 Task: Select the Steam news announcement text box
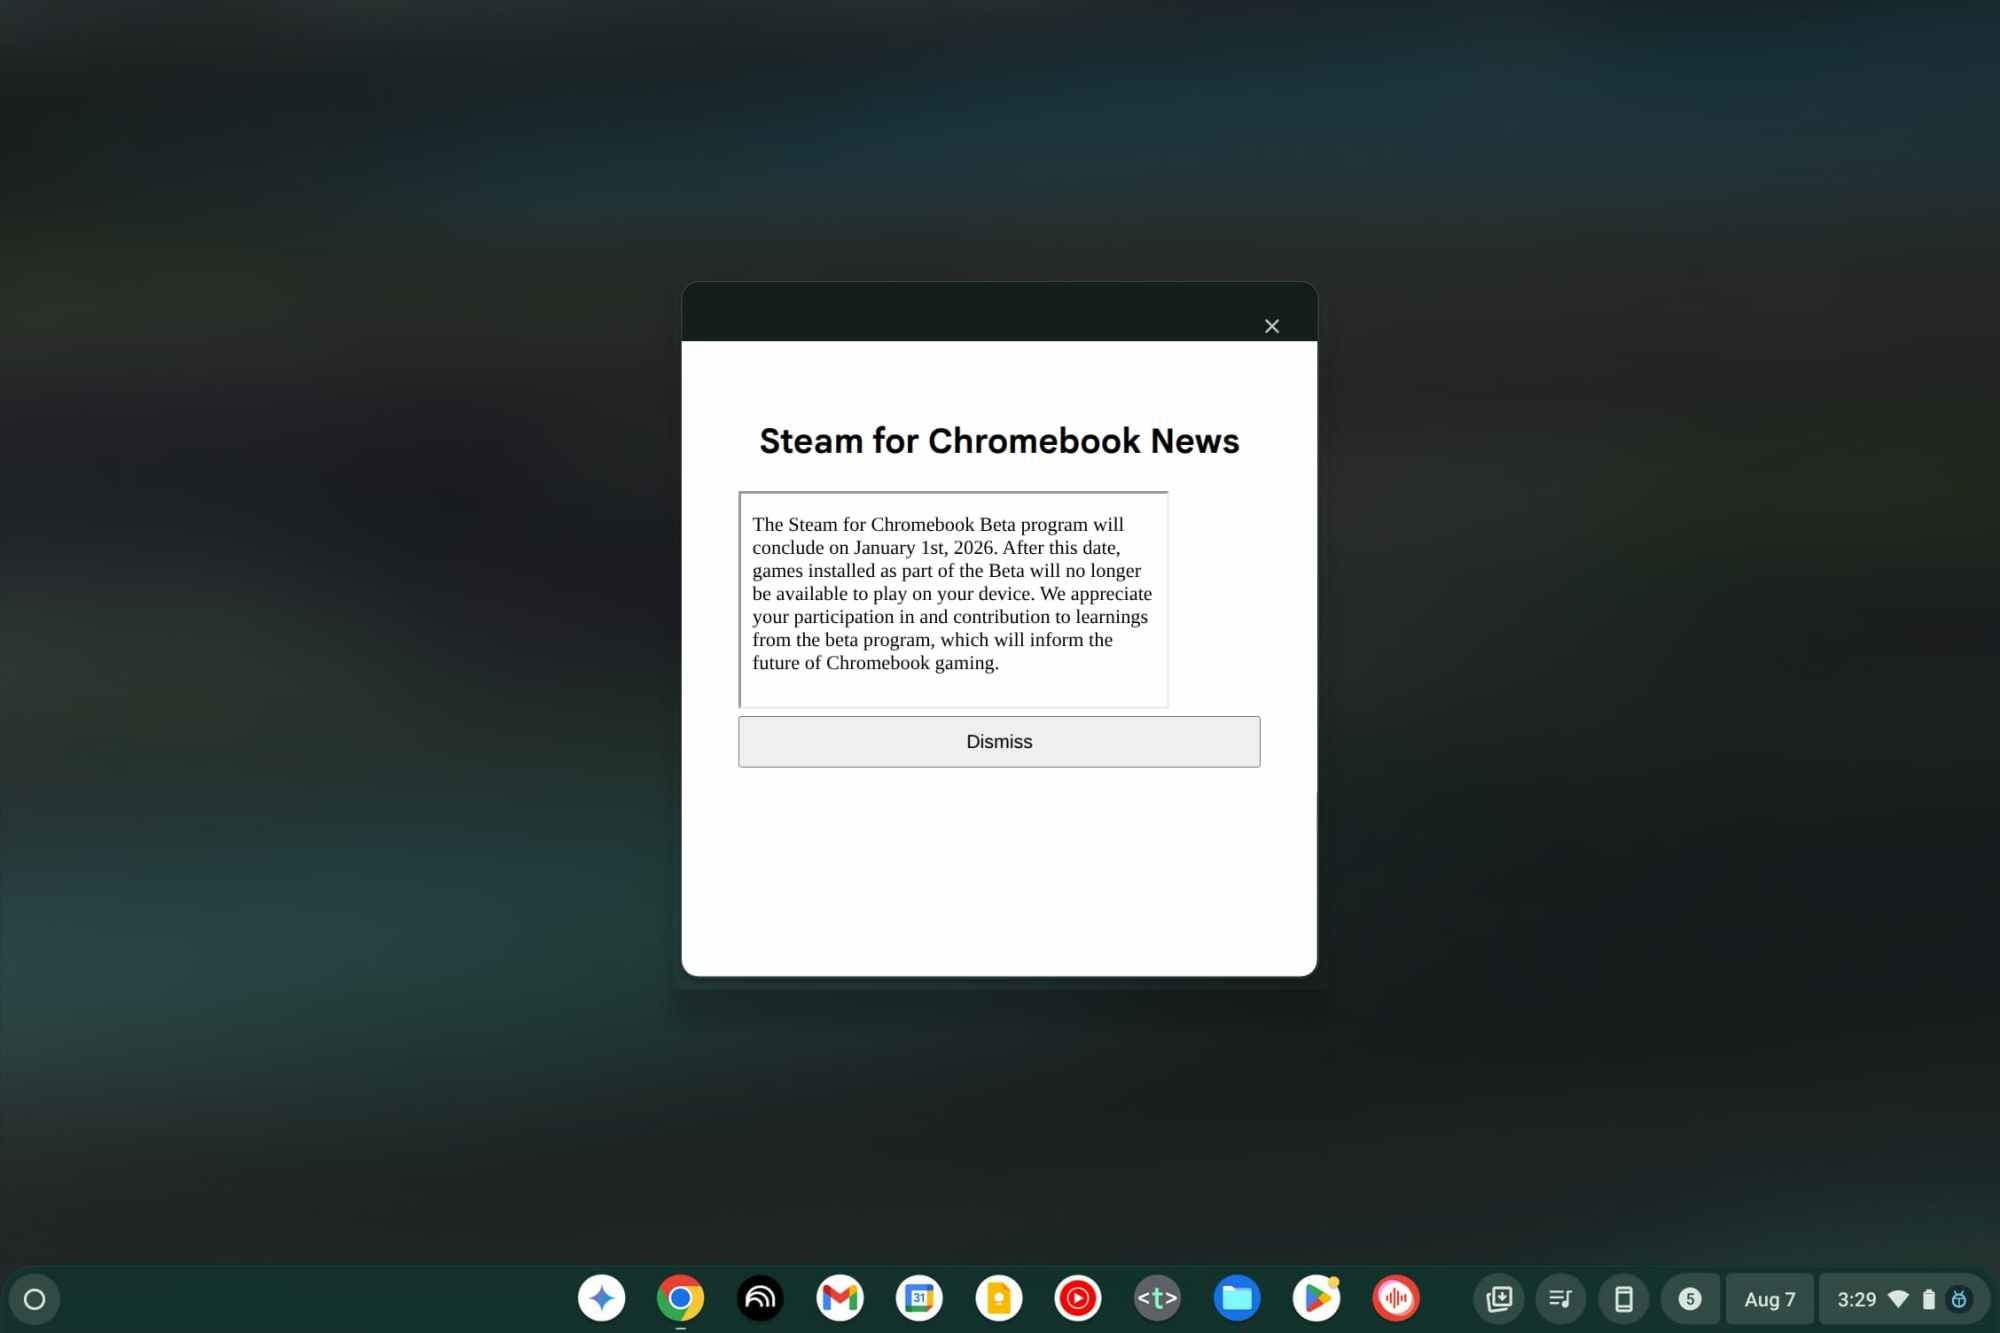952,598
